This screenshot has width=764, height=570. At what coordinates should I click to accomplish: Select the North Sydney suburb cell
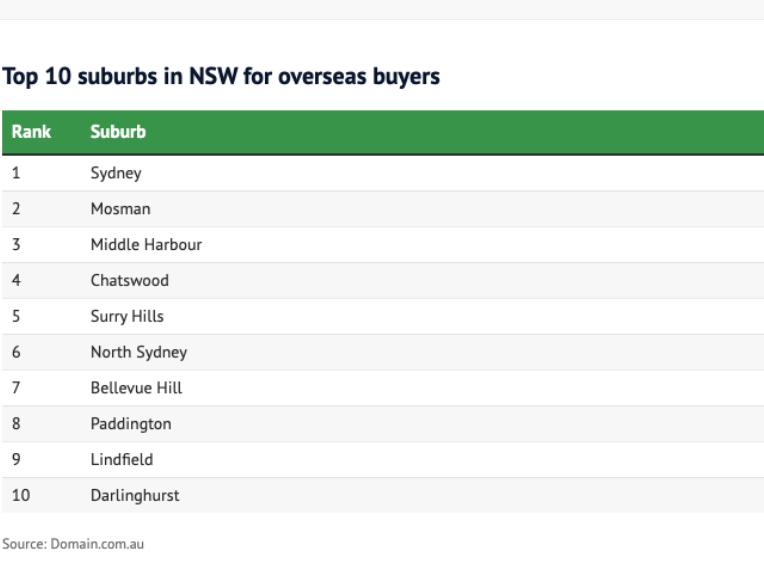(x=138, y=352)
